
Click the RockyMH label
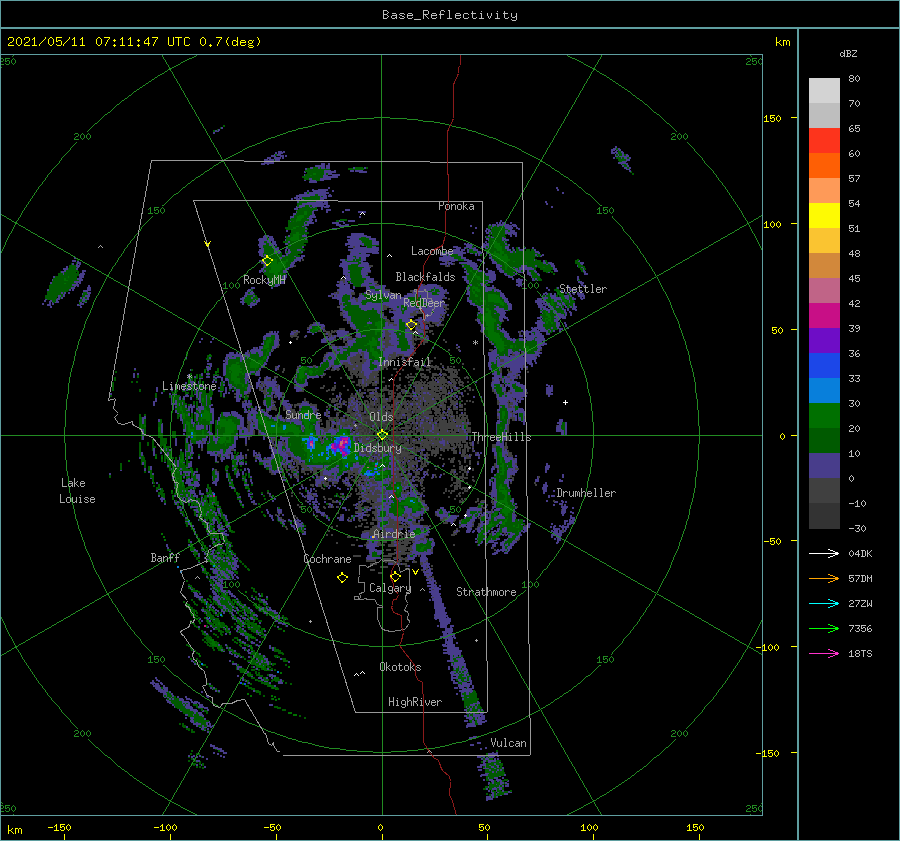(x=264, y=280)
